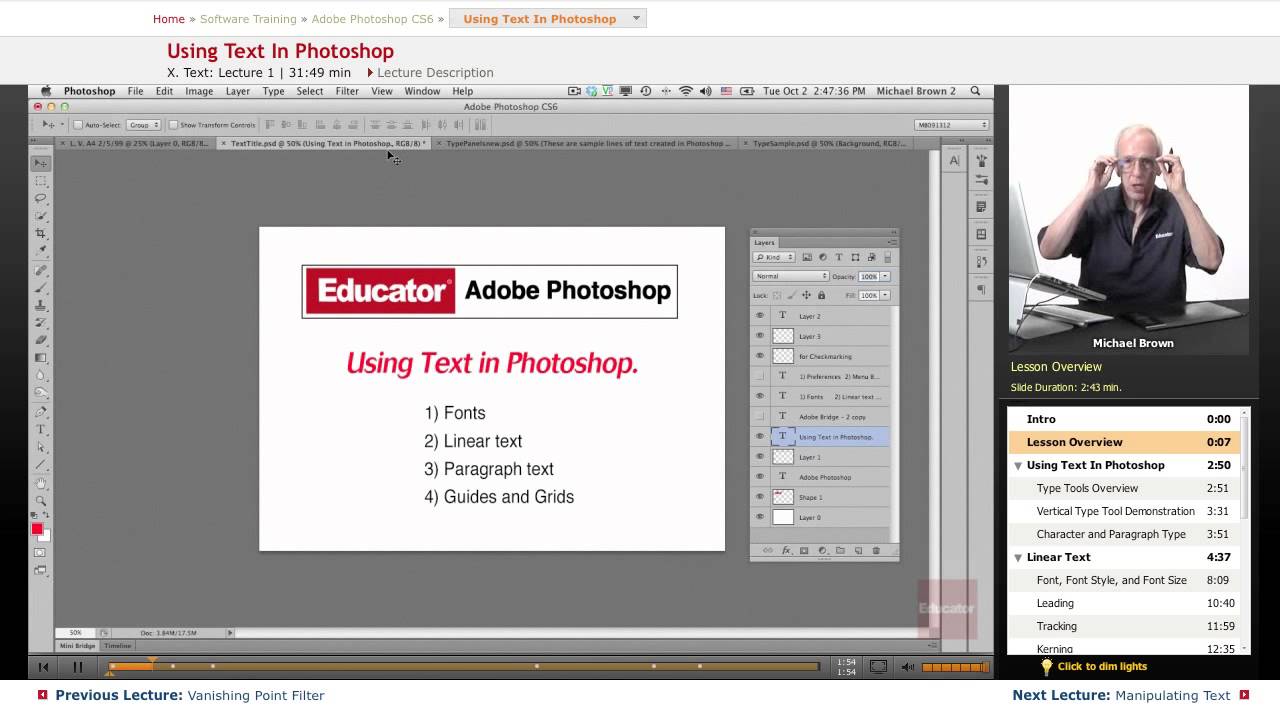The height and width of the screenshot is (720, 1280).
Task: Open the Lecture Description link
Action: click(435, 72)
